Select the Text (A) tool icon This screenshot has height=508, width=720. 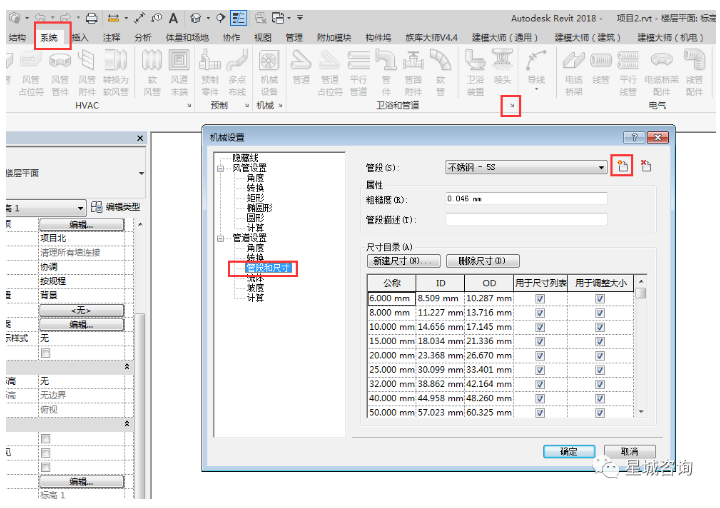point(173,18)
